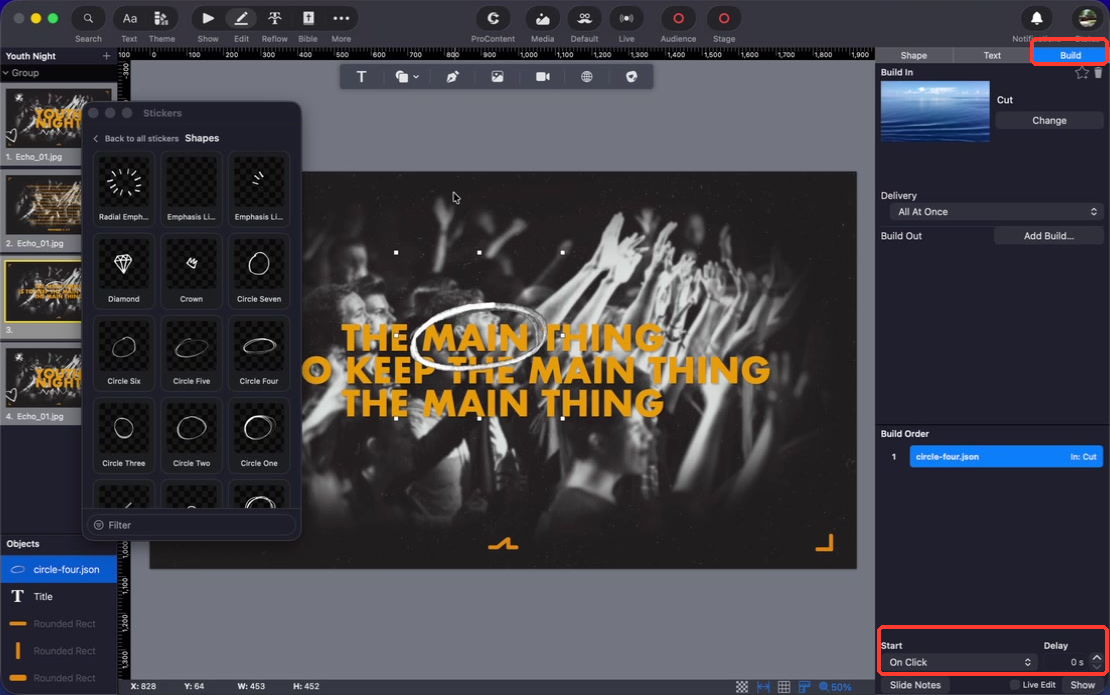Choose the Circle Seven sticker
1110x695 pixels.
pos(259,271)
